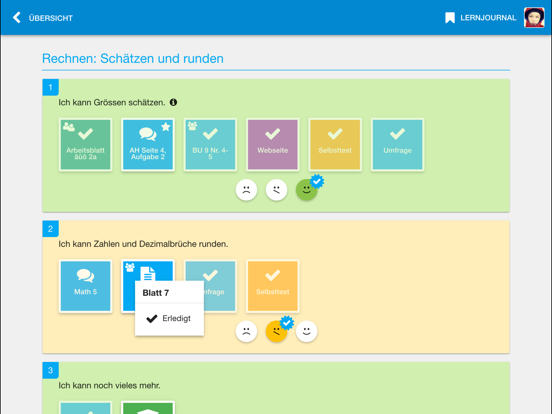552x414 pixels.
Task: Click the section number 3 badge
Action: (50, 370)
